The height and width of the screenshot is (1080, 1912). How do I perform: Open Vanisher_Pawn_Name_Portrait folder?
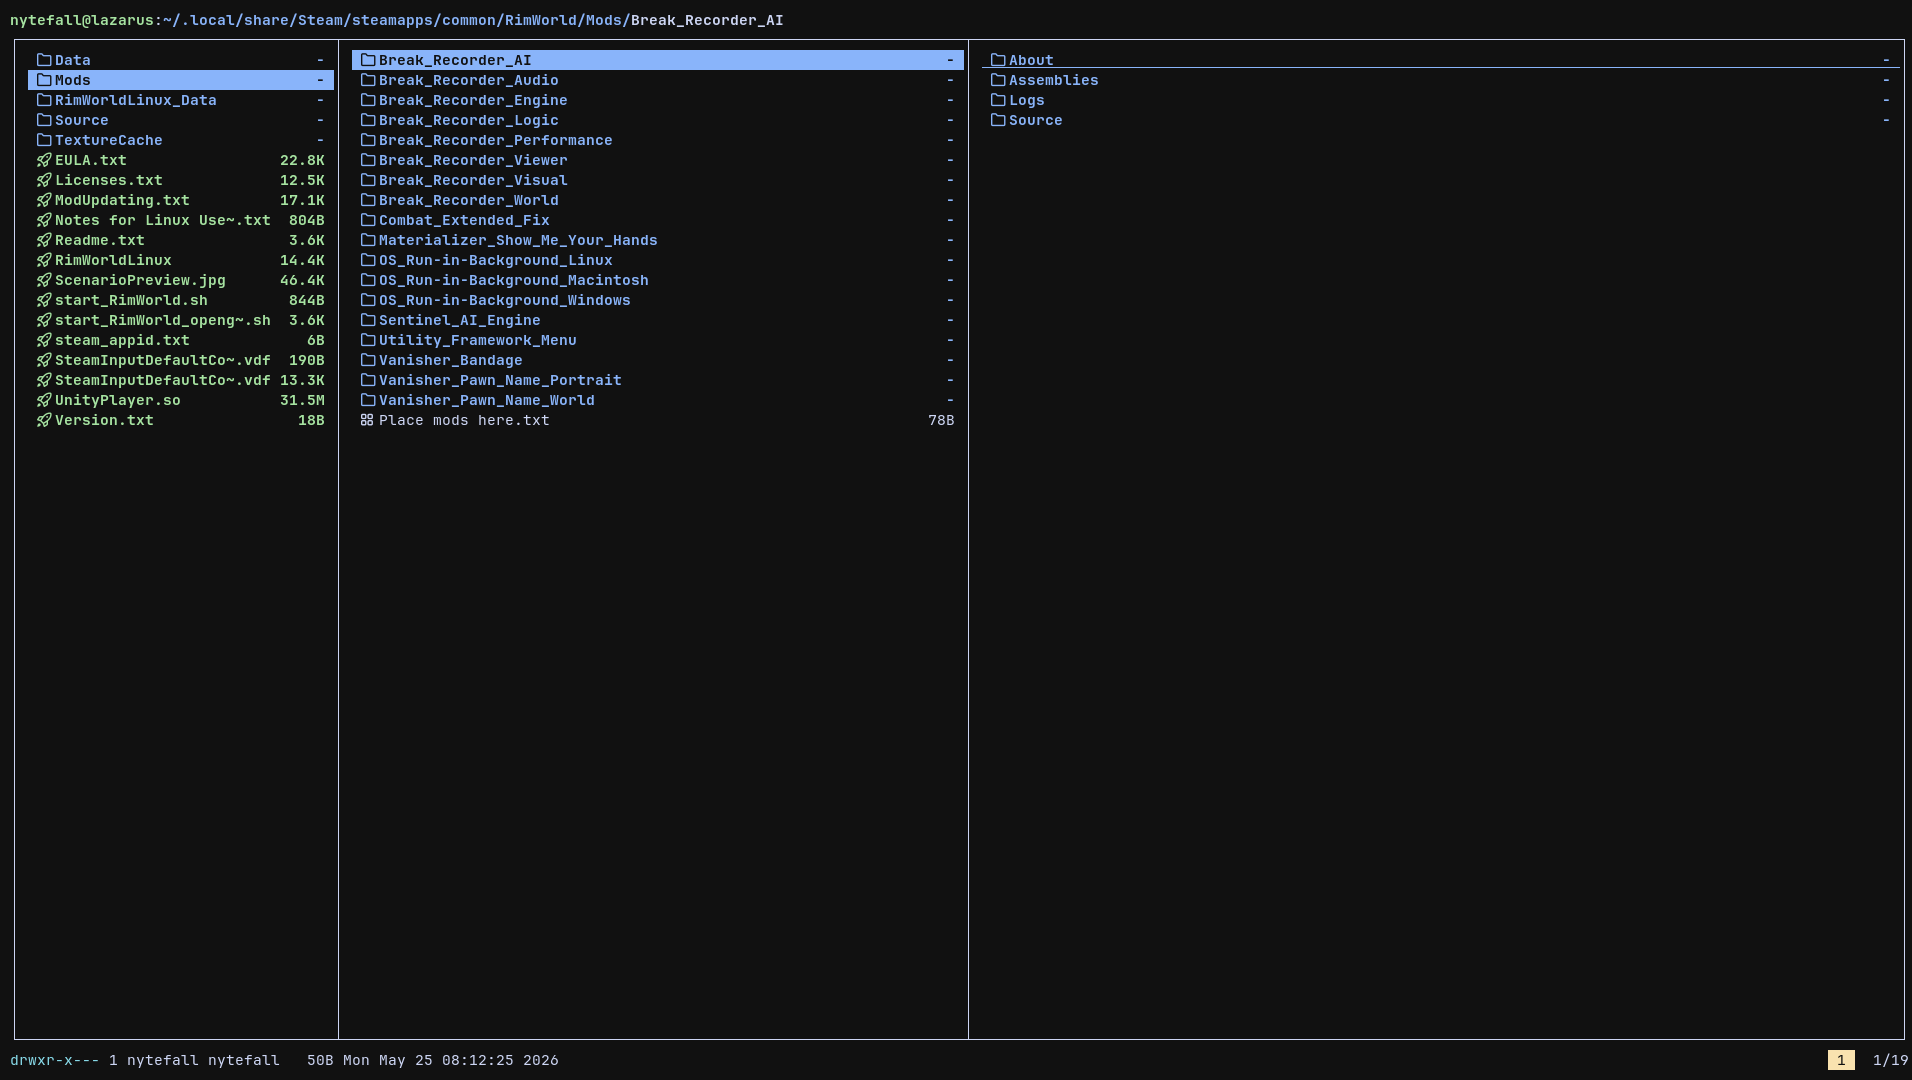[658, 380]
